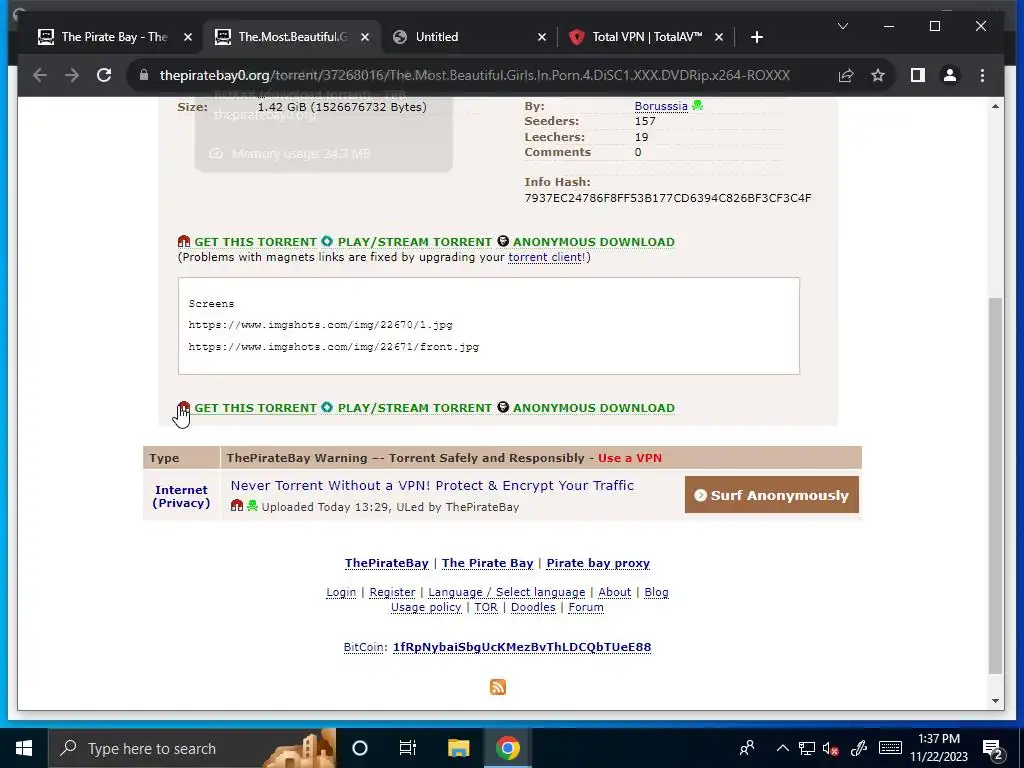Click the upper GET THIS TORRENT link
This screenshot has height=768, width=1024.
coord(255,242)
